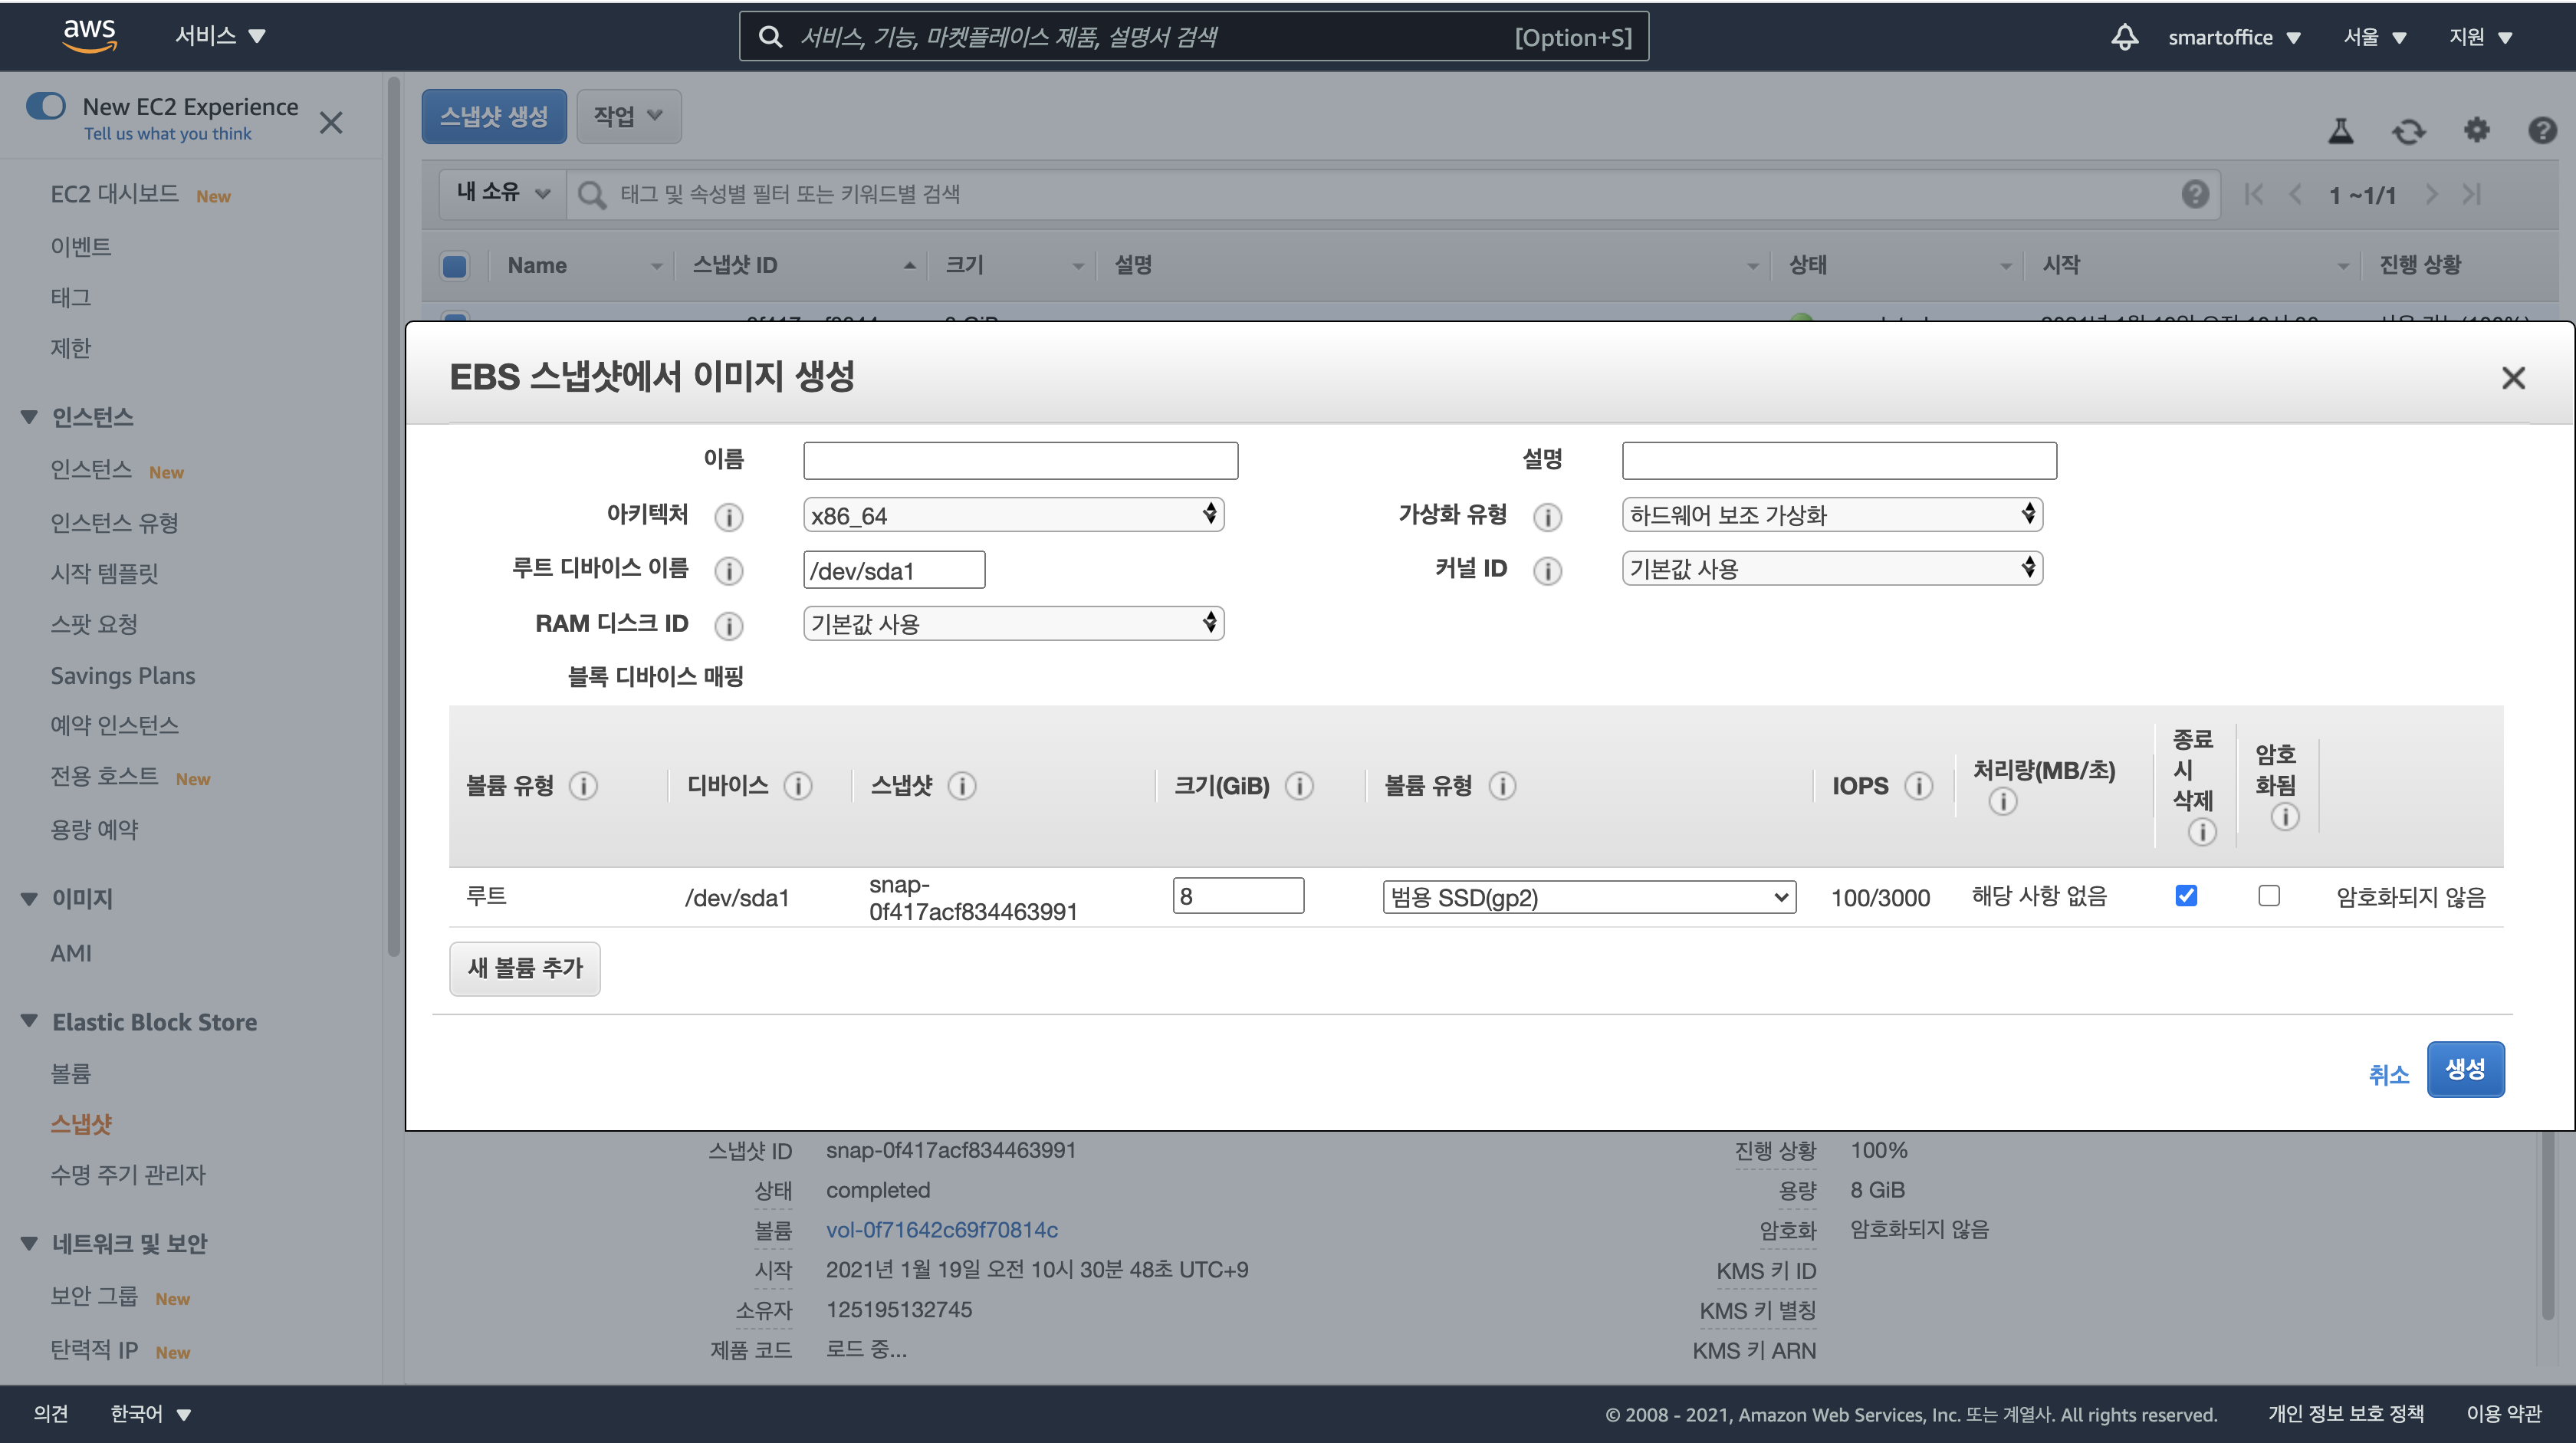The width and height of the screenshot is (2576, 1443).
Task: Click the 새 볼륨 추가 button
Action: click(525, 968)
